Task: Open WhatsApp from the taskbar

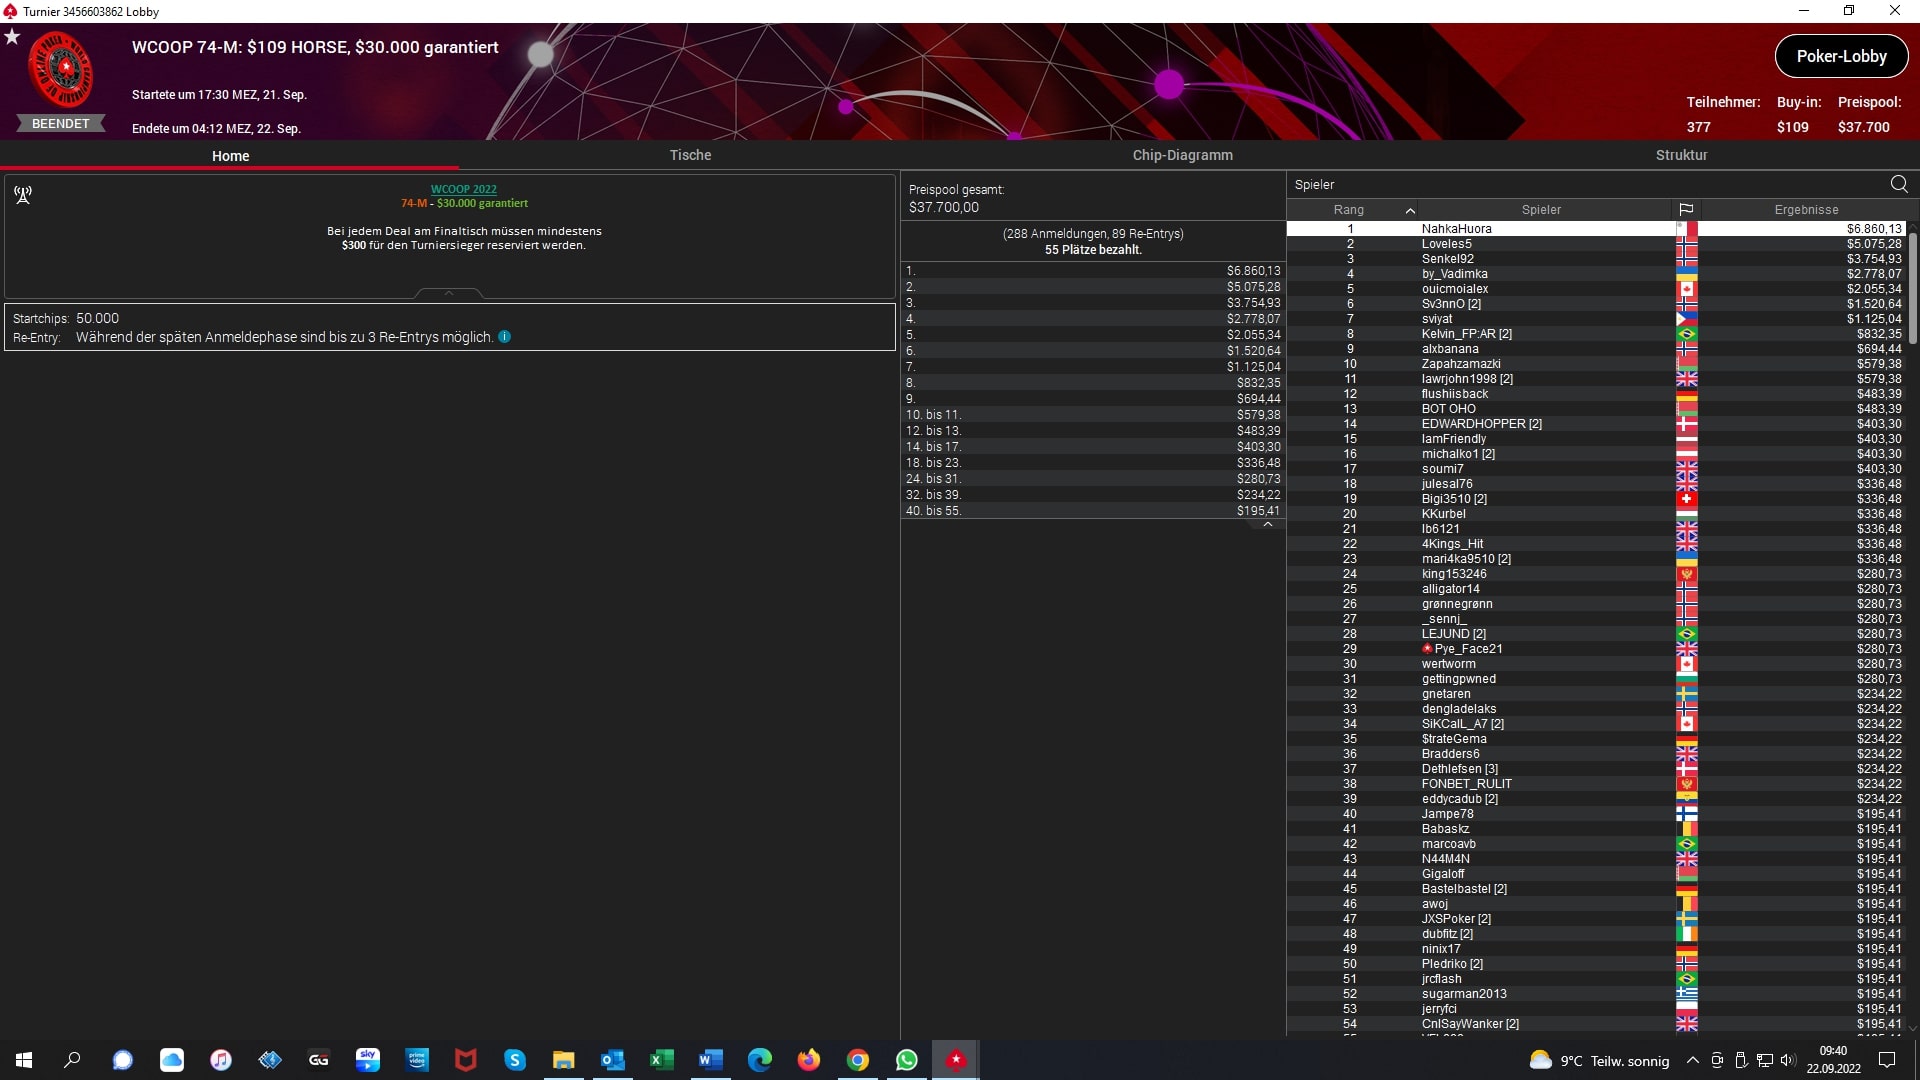Action: click(x=907, y=1060)
